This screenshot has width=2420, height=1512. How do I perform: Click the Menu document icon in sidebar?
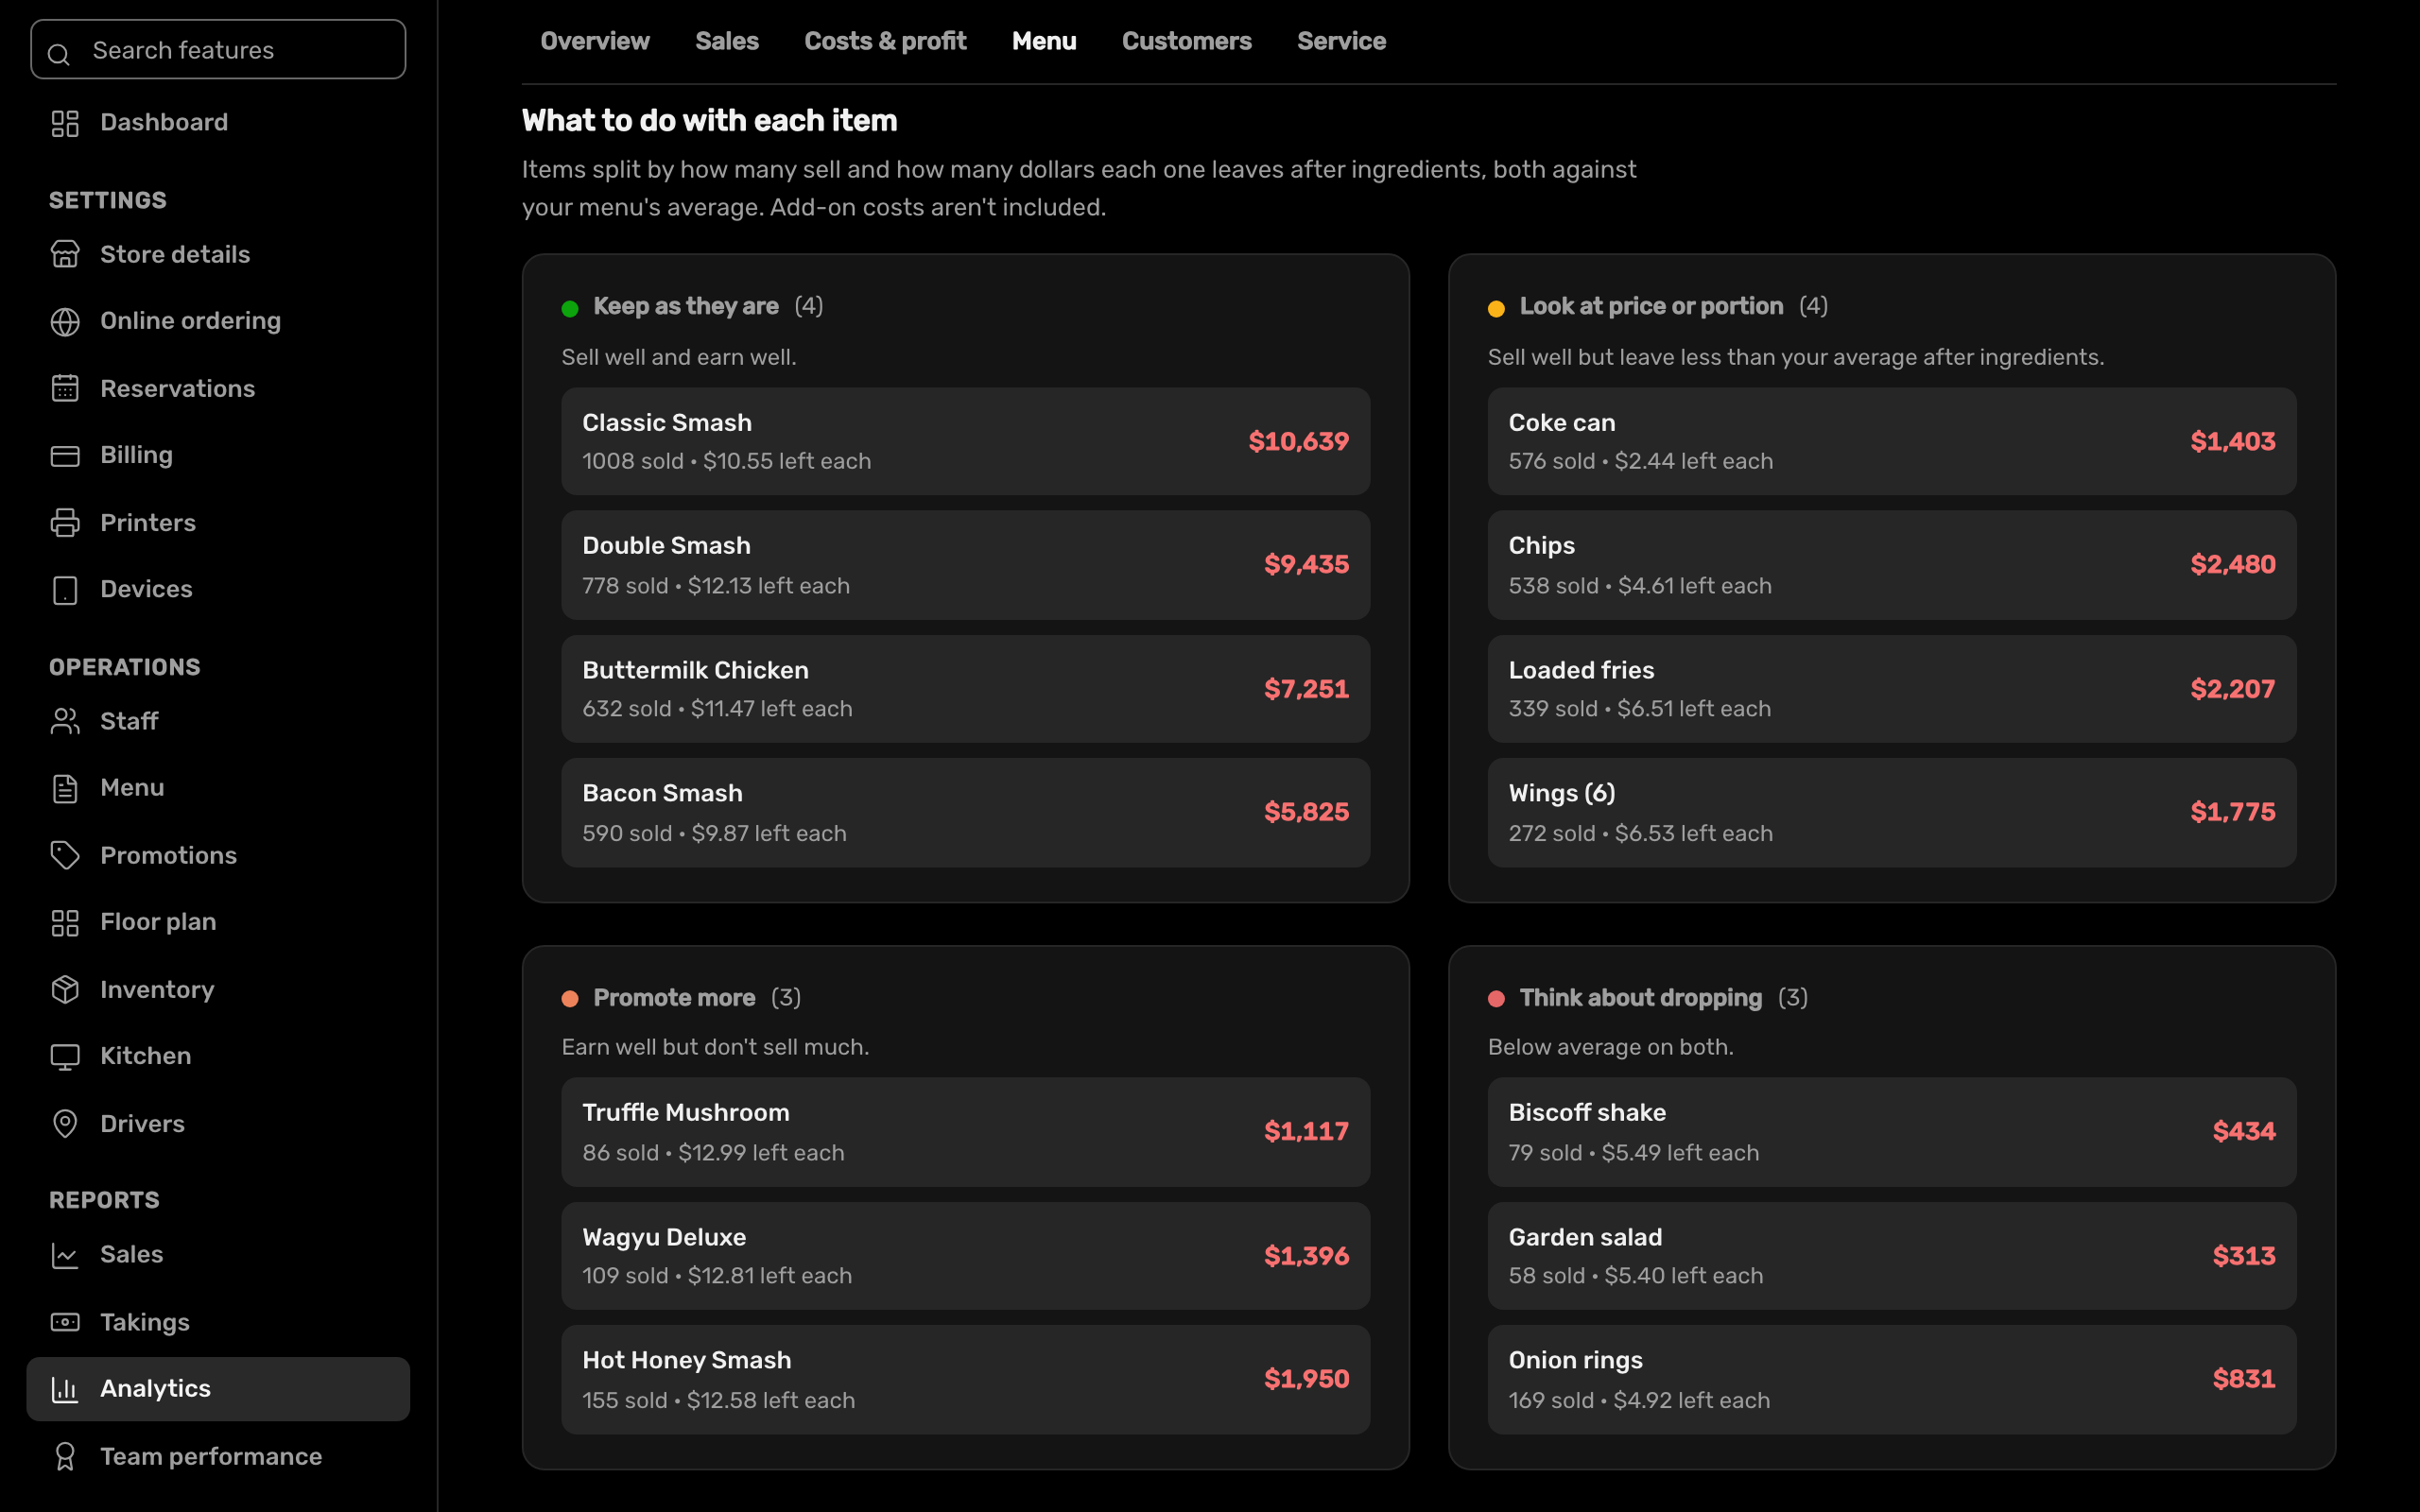tap(65, 789)
